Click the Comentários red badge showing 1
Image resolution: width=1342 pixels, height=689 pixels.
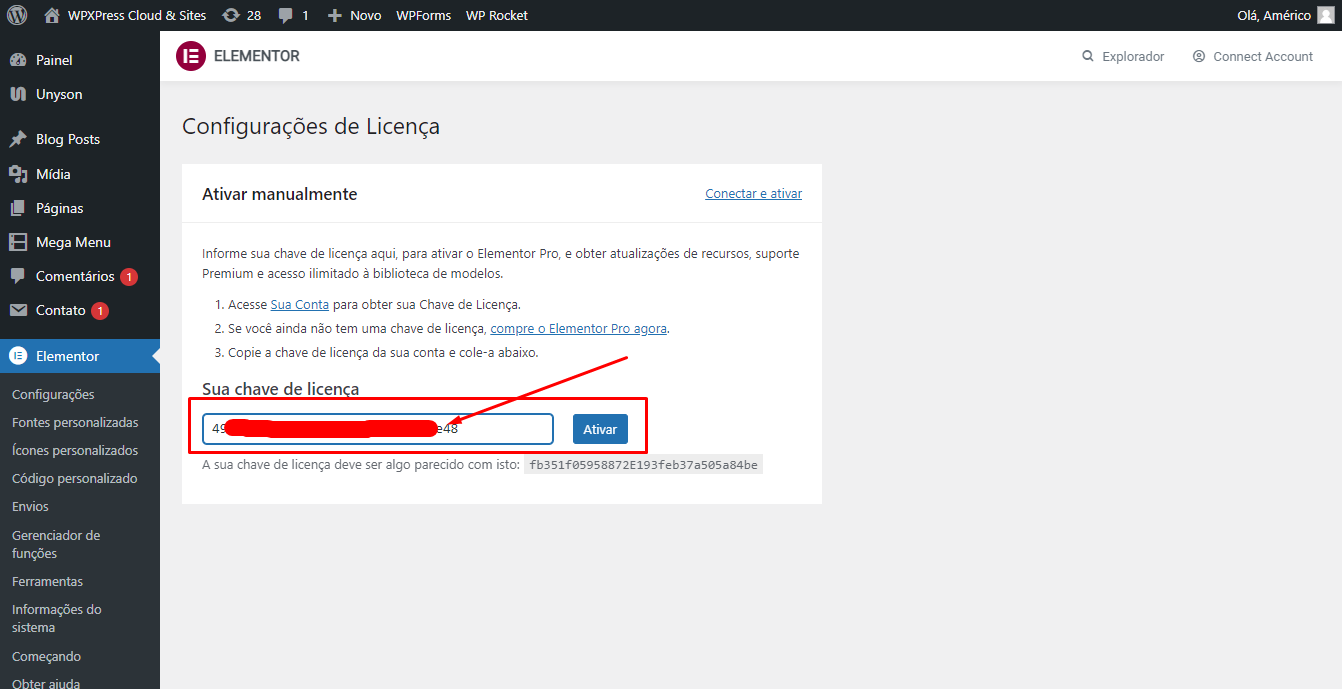pos(129,277)
